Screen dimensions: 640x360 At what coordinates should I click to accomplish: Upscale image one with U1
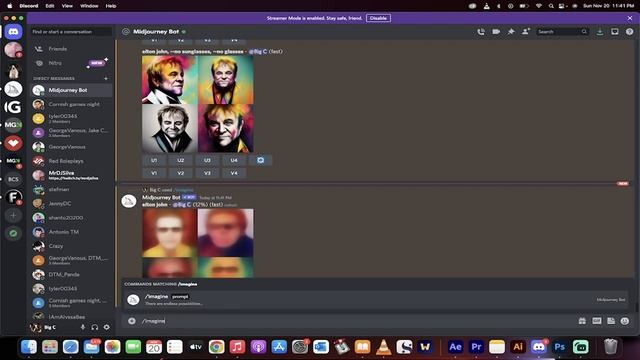154,160
